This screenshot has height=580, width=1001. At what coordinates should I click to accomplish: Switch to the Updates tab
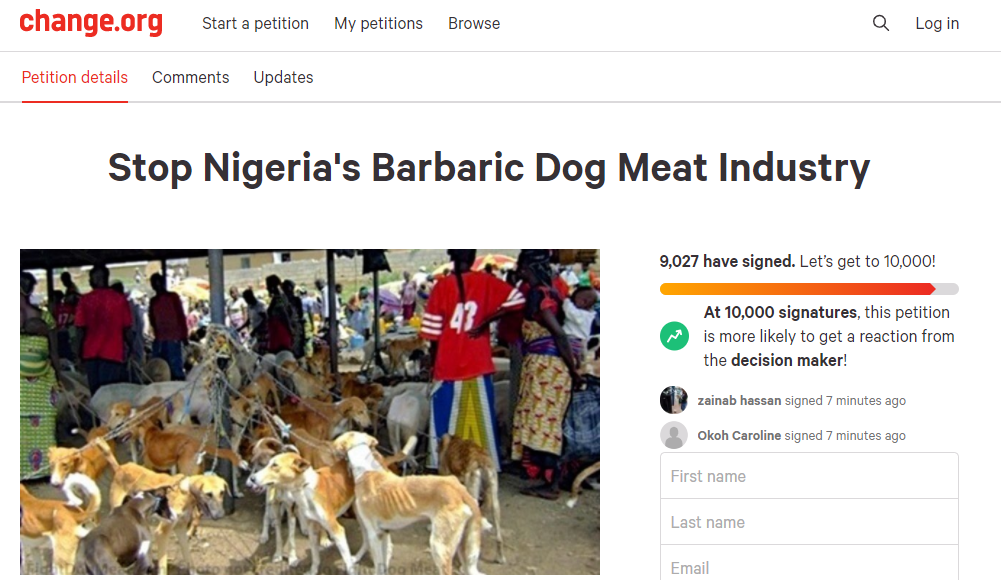pyautogui.click(x=283, y=77)
